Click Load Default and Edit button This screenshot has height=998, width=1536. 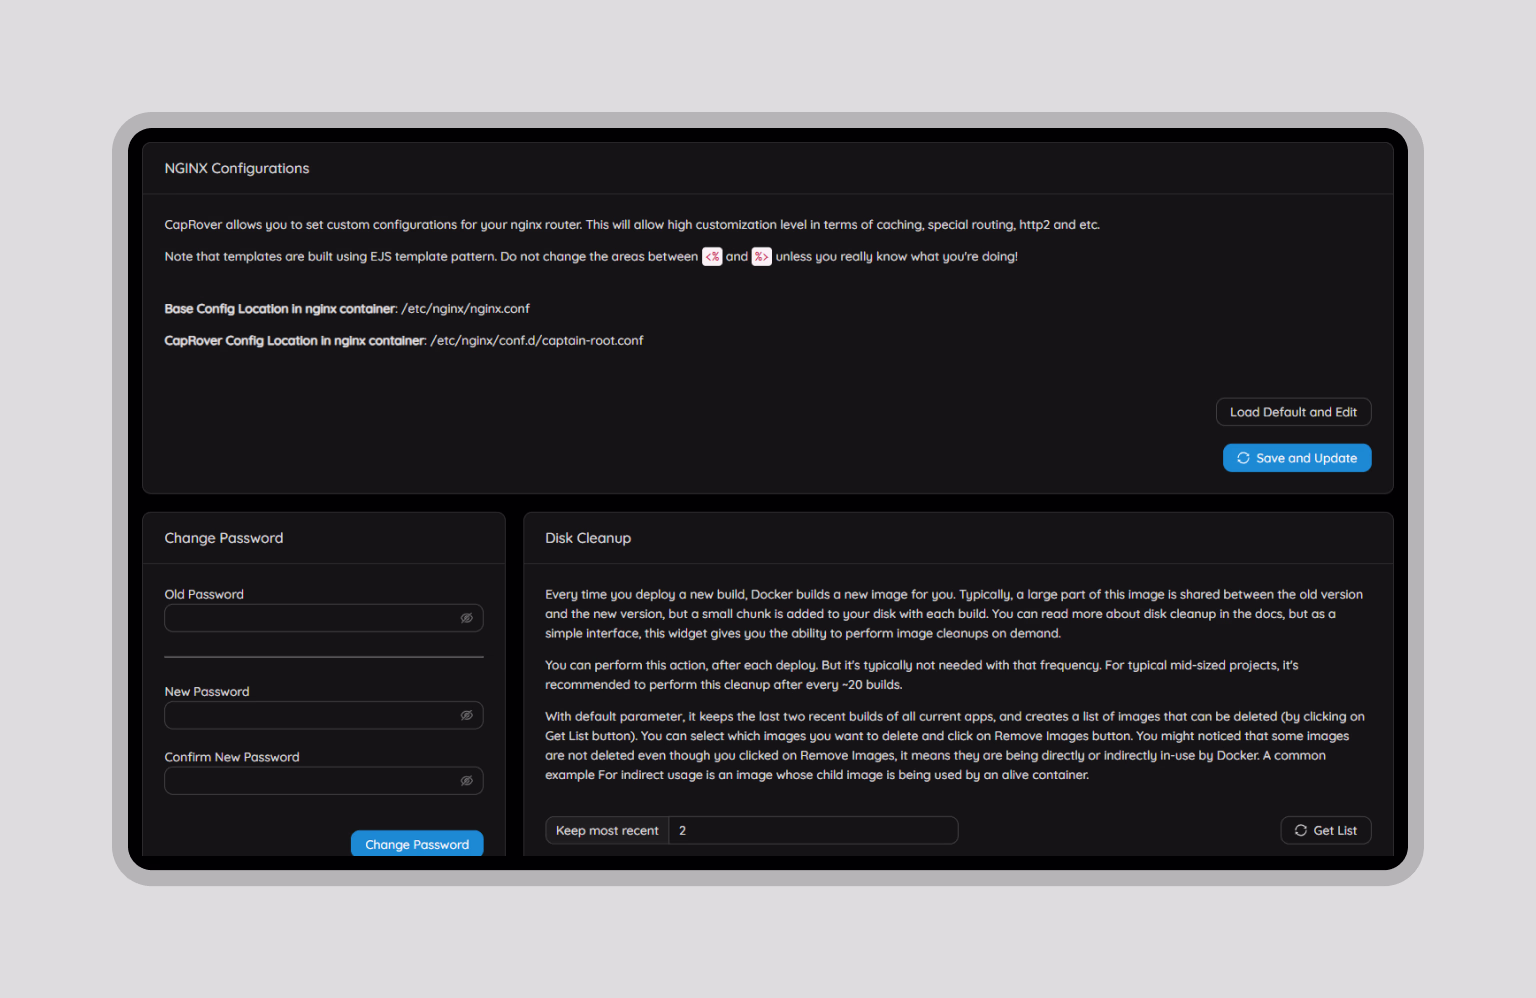1293,412
